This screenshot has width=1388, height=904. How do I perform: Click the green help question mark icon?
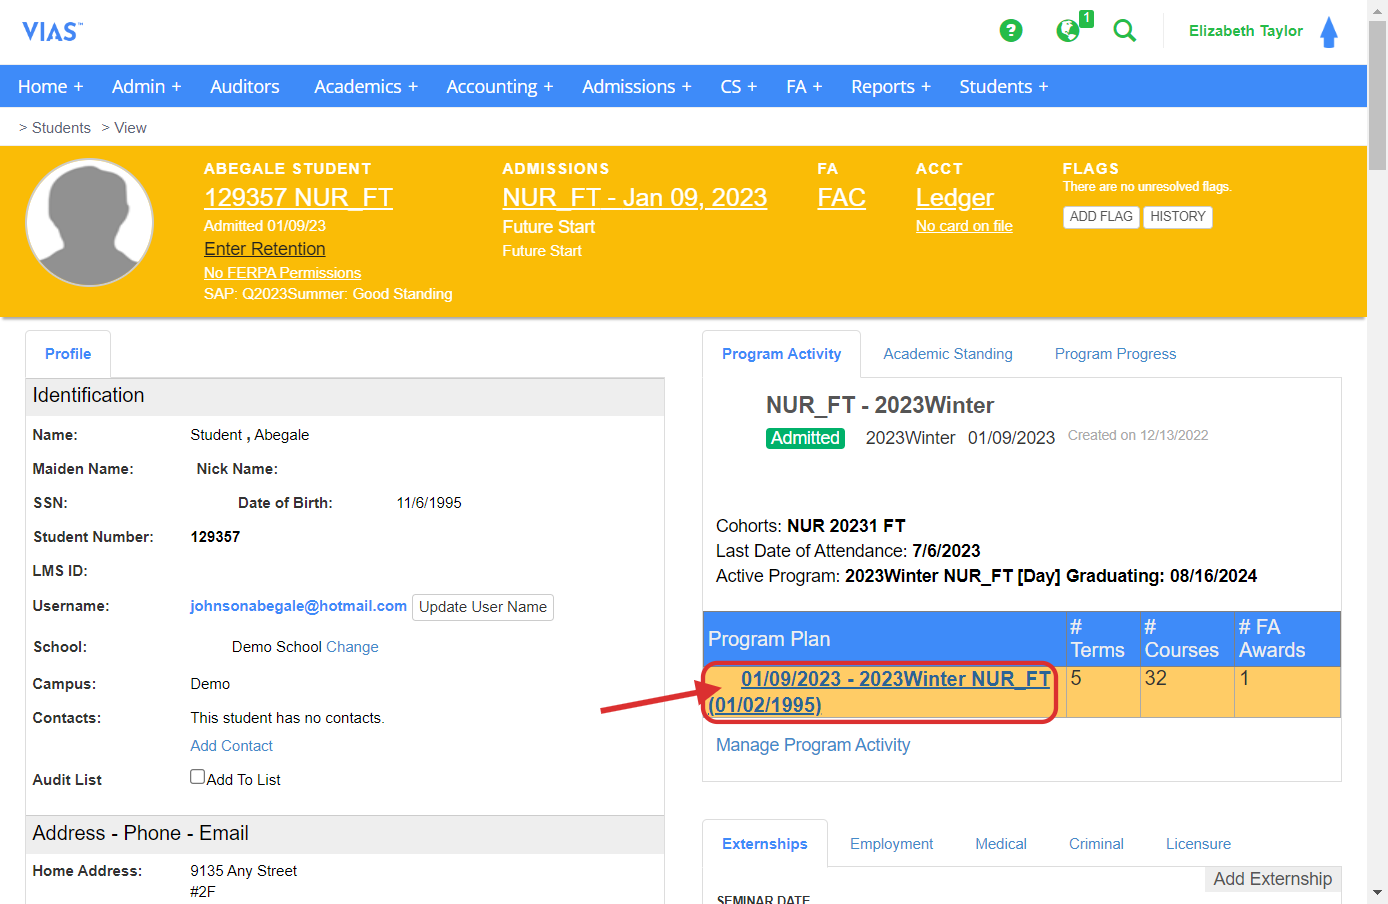coord(1011,31)
